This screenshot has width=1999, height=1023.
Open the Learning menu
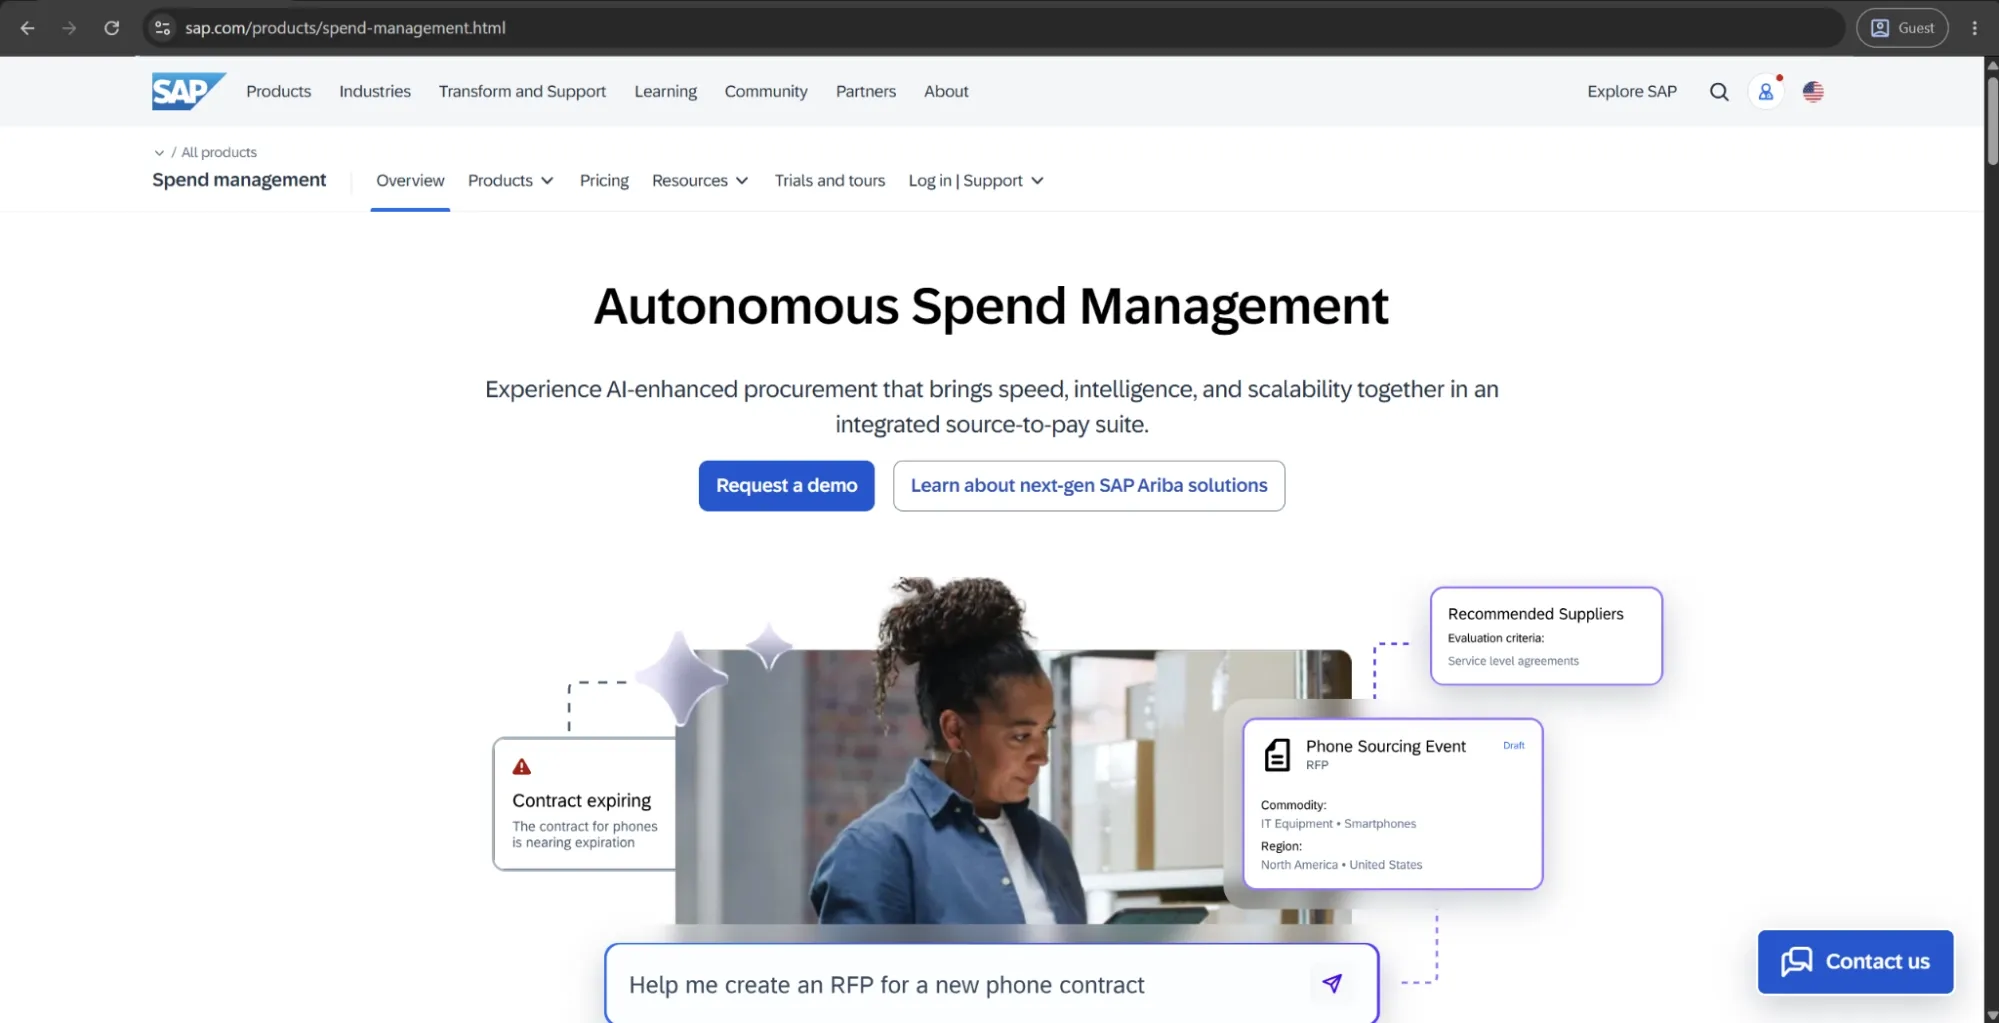pyautogui.click(x=665, y=91)
